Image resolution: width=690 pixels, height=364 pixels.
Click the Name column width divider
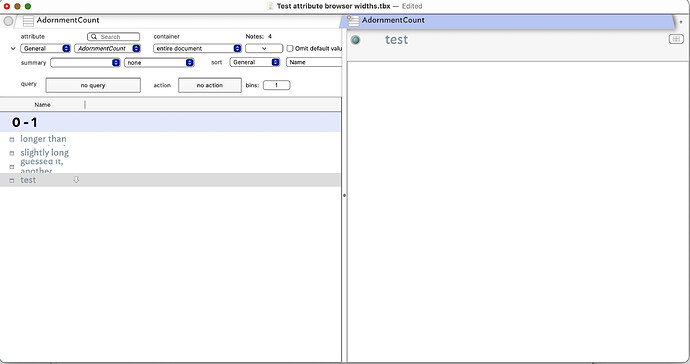point(85,105)
